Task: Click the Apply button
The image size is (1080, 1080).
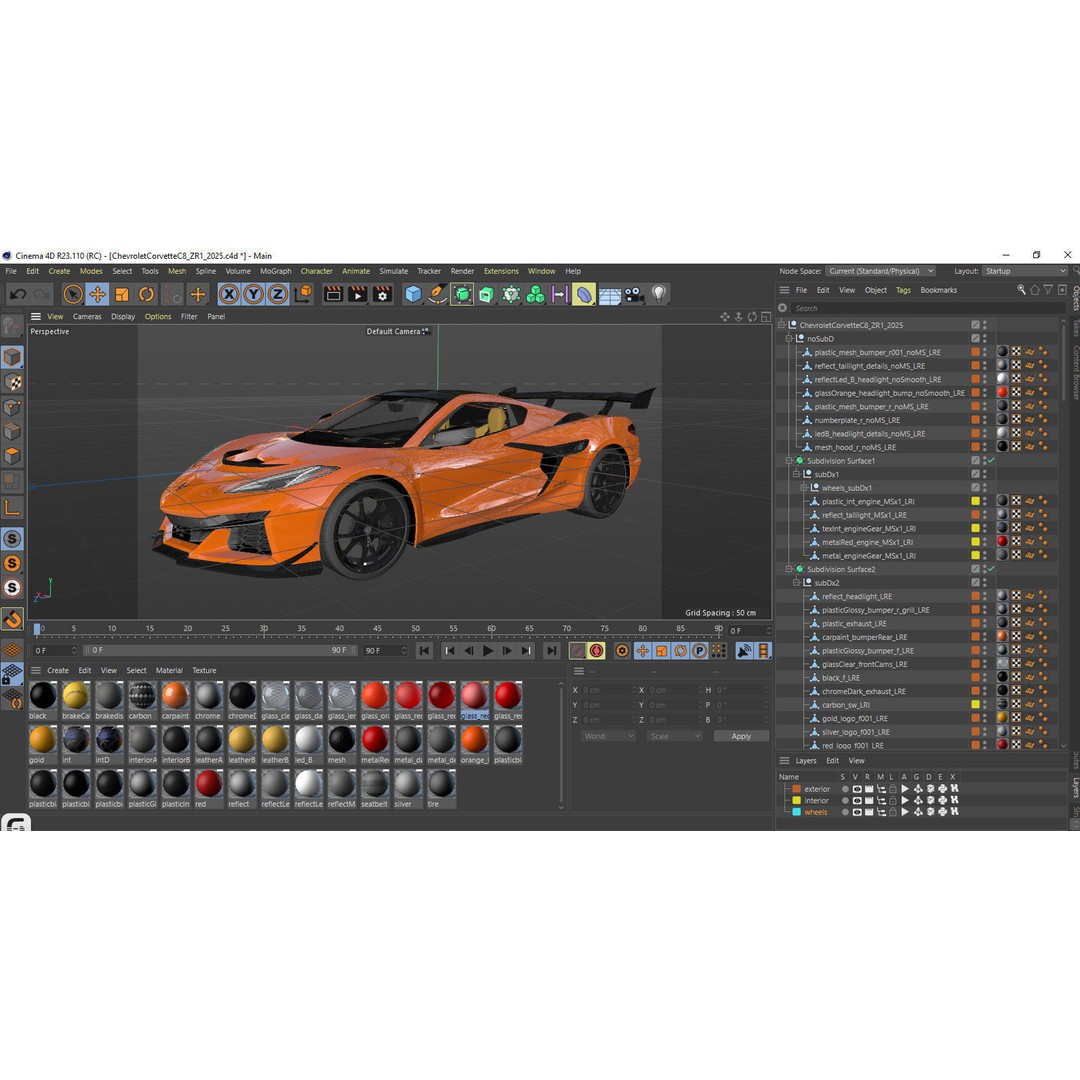Action: pos(741,736)
